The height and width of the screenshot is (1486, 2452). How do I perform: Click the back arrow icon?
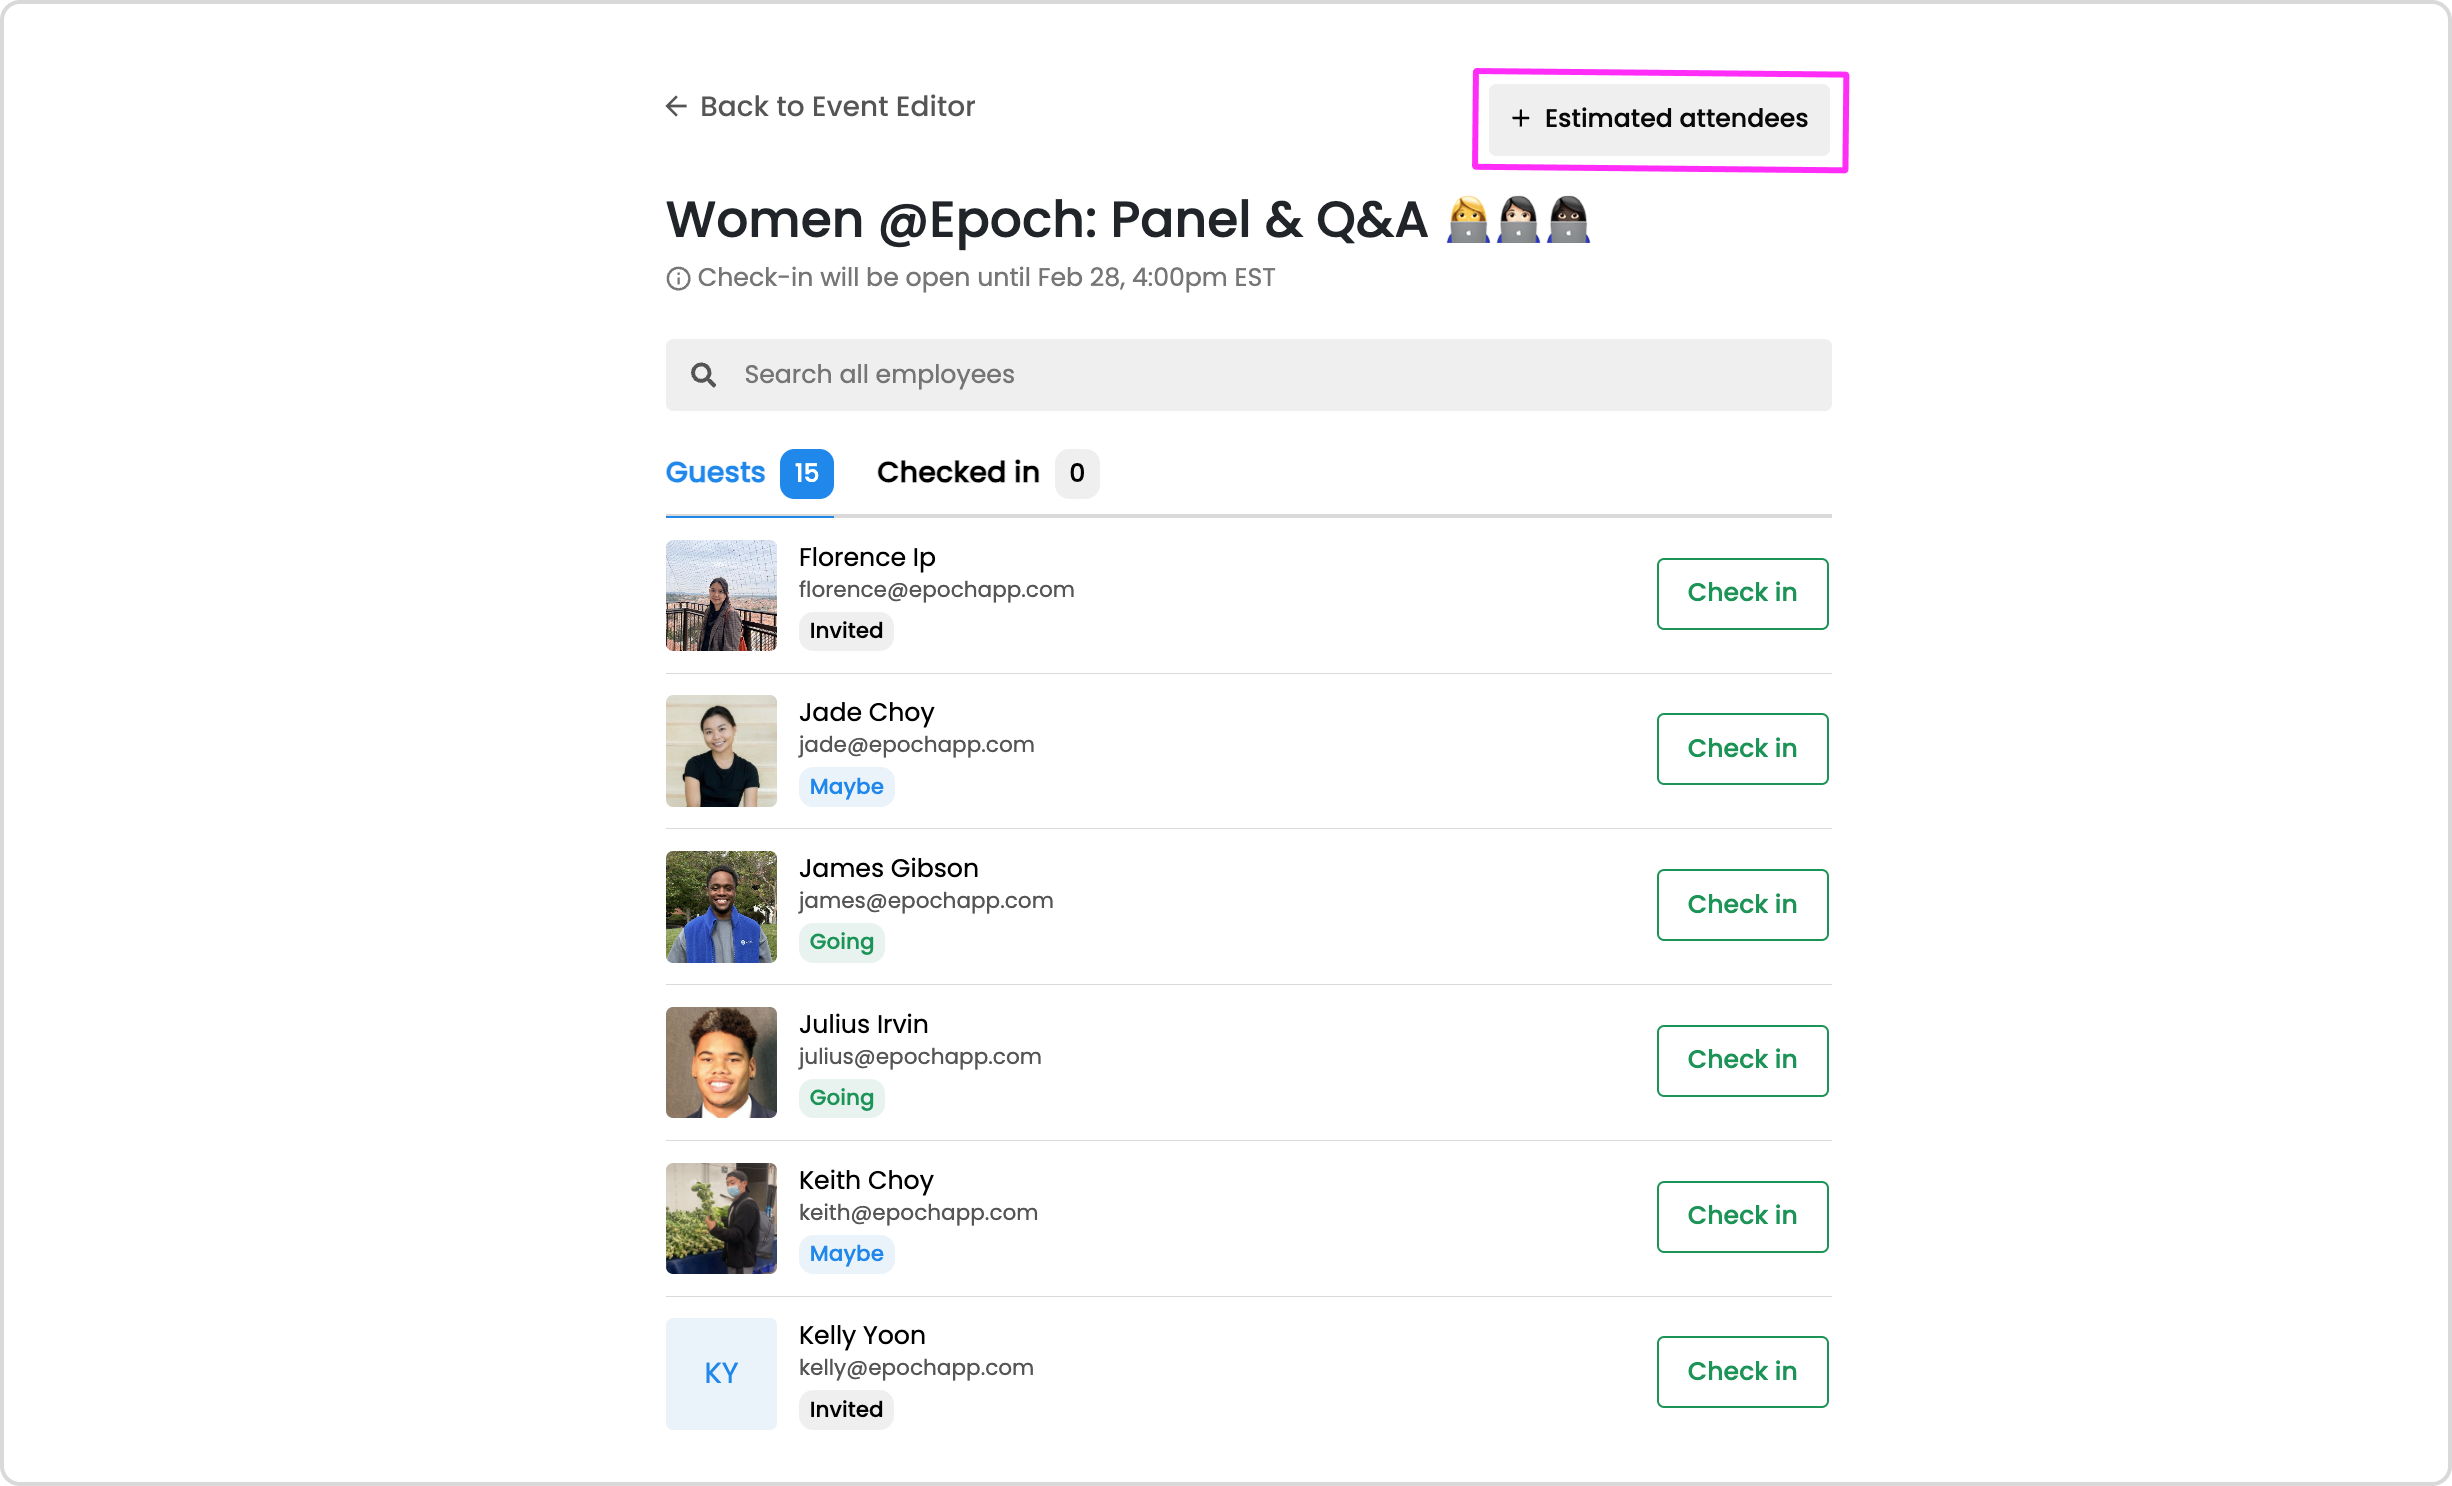tap(676, 106)
